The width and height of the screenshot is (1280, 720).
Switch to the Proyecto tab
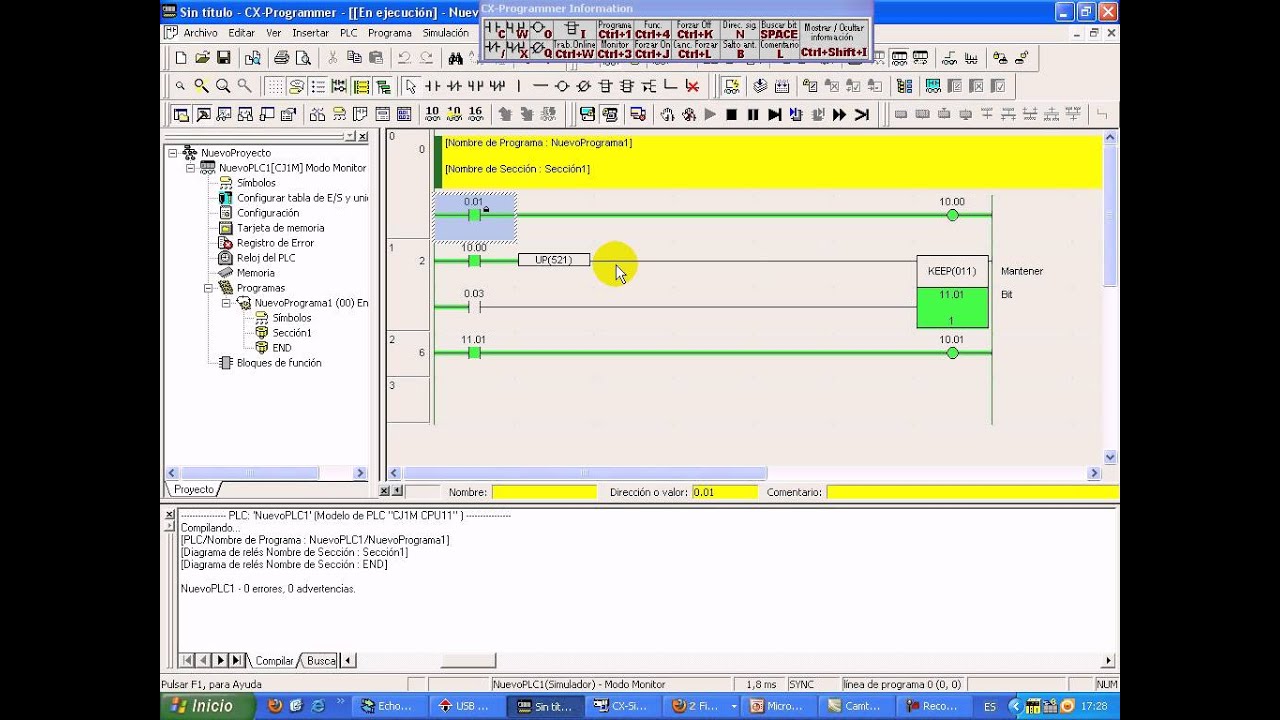point(194,489)
